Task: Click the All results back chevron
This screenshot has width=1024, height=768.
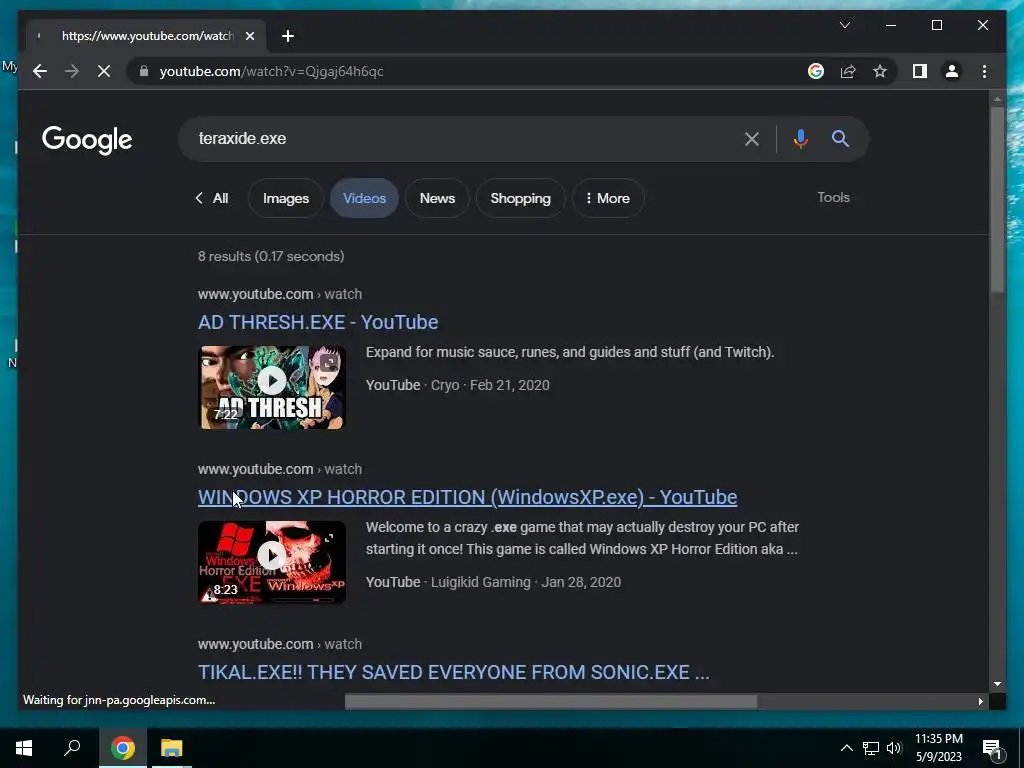Action: click(212, 198)
